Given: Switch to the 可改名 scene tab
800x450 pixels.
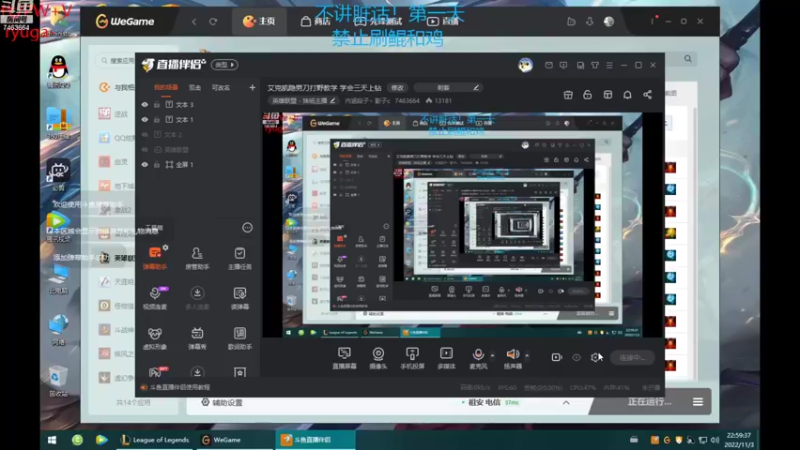Looking at the screenshot, I should point(220,88).
